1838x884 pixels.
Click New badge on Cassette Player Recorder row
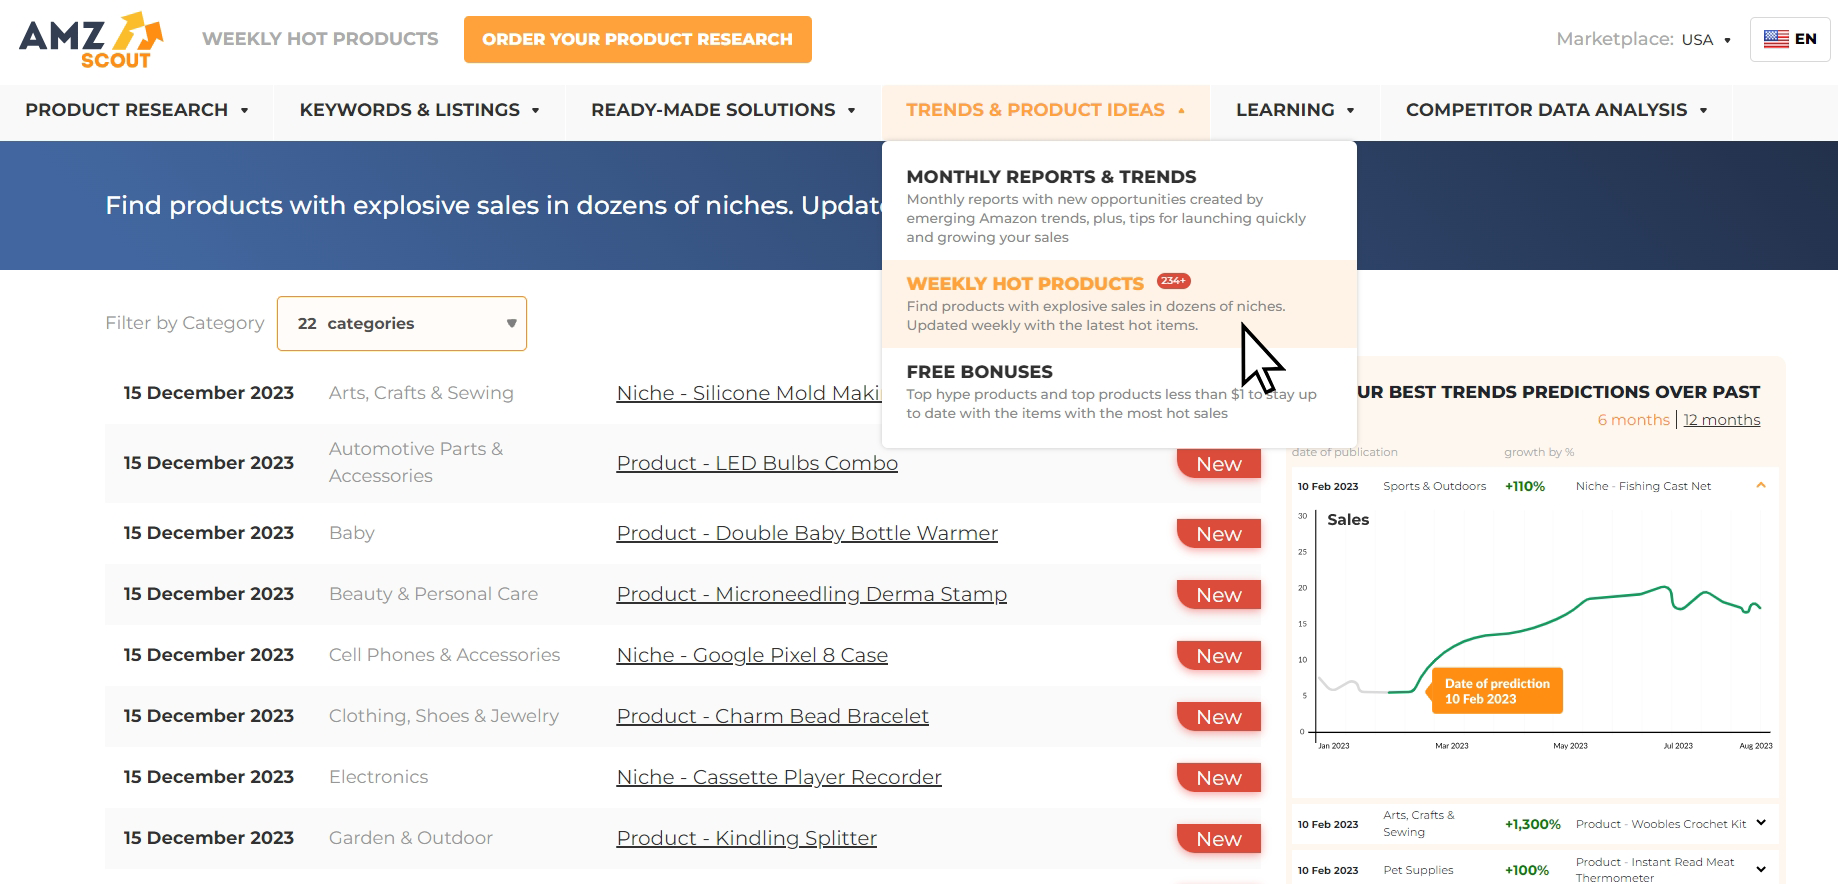coord(1218,778)
